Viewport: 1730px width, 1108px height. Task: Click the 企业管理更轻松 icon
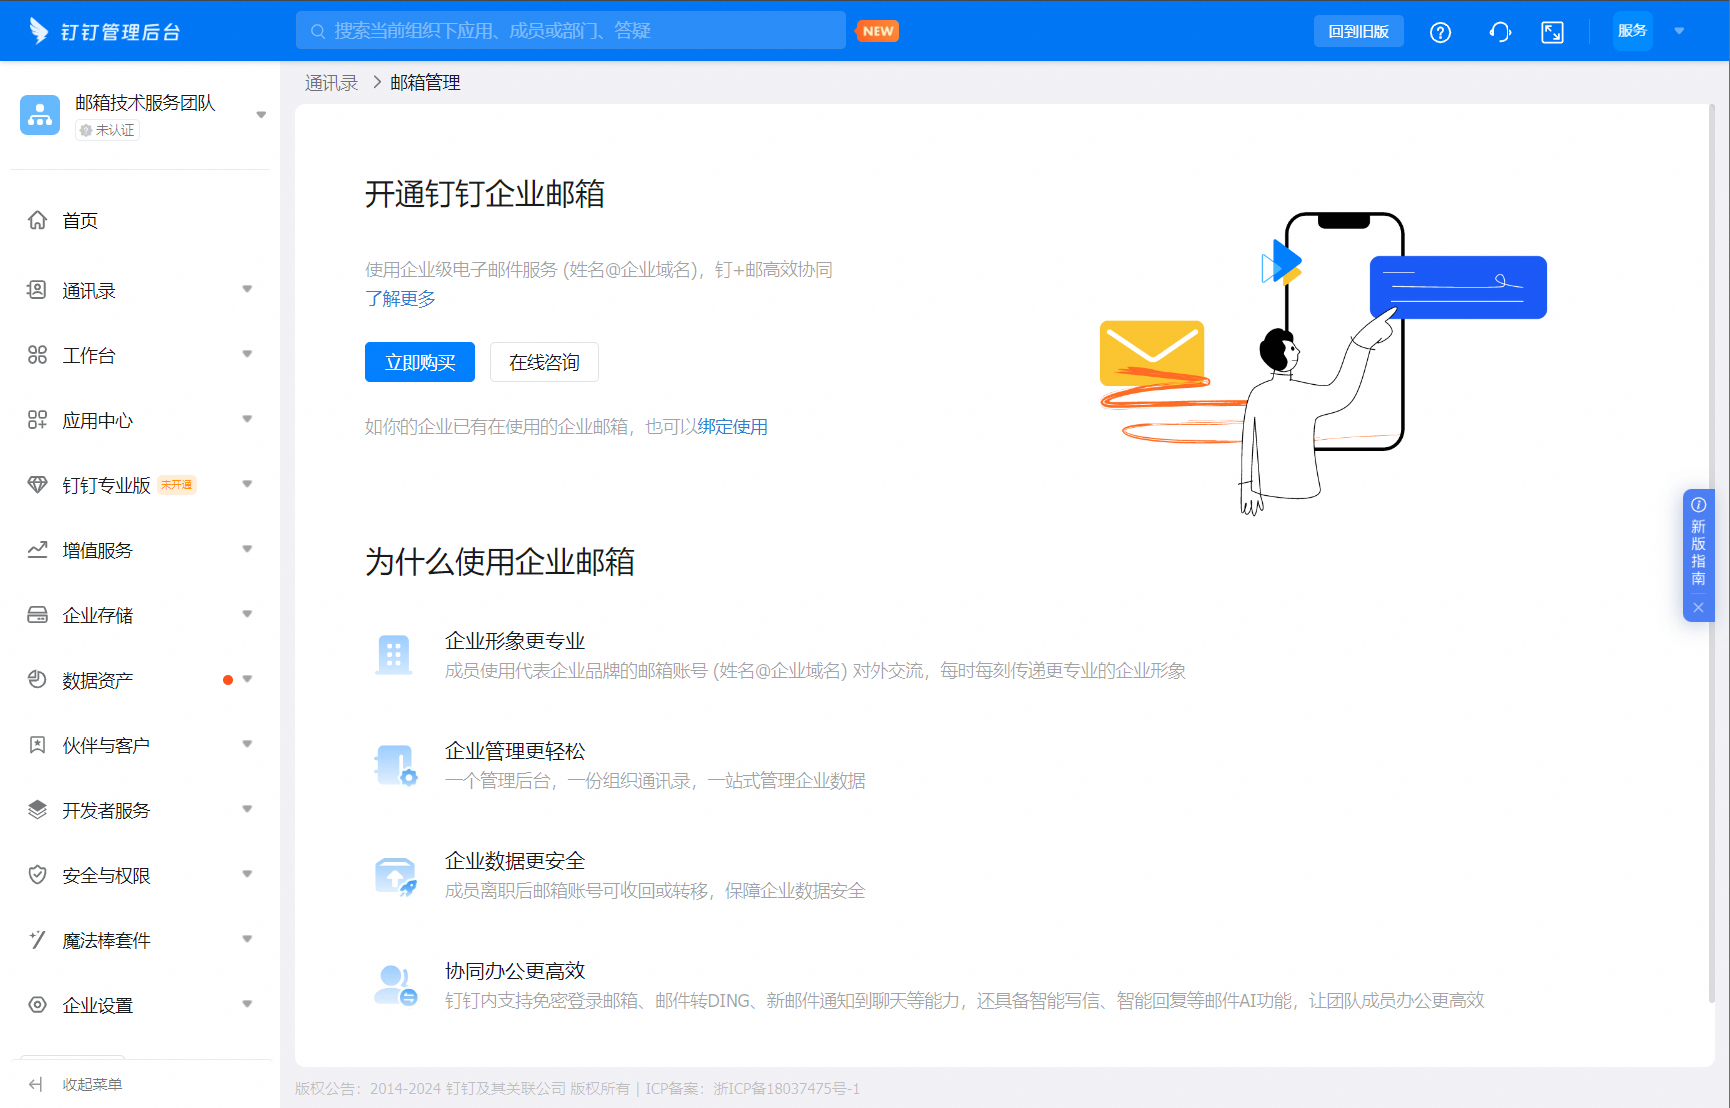pos(395,765)
